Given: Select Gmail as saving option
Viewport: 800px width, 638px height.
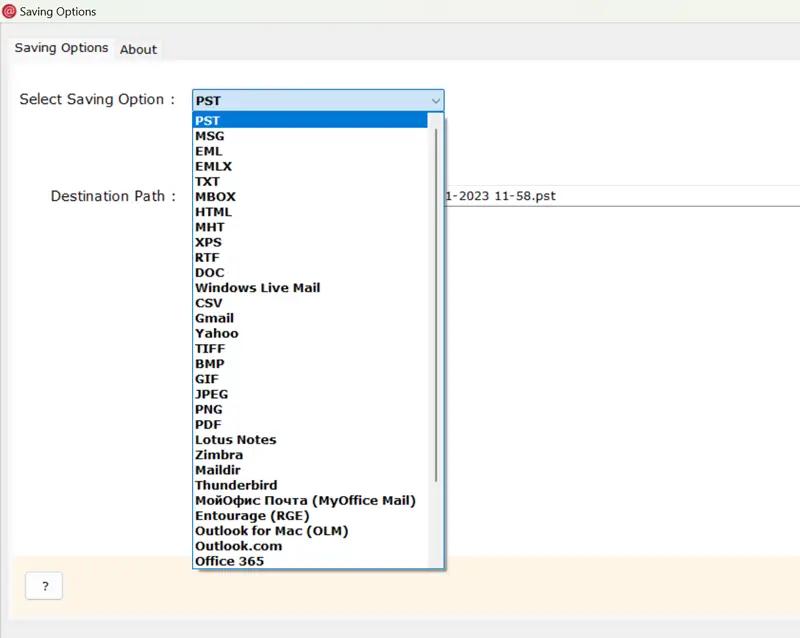Looking at the screenshot, I should [x=310, y=318].
